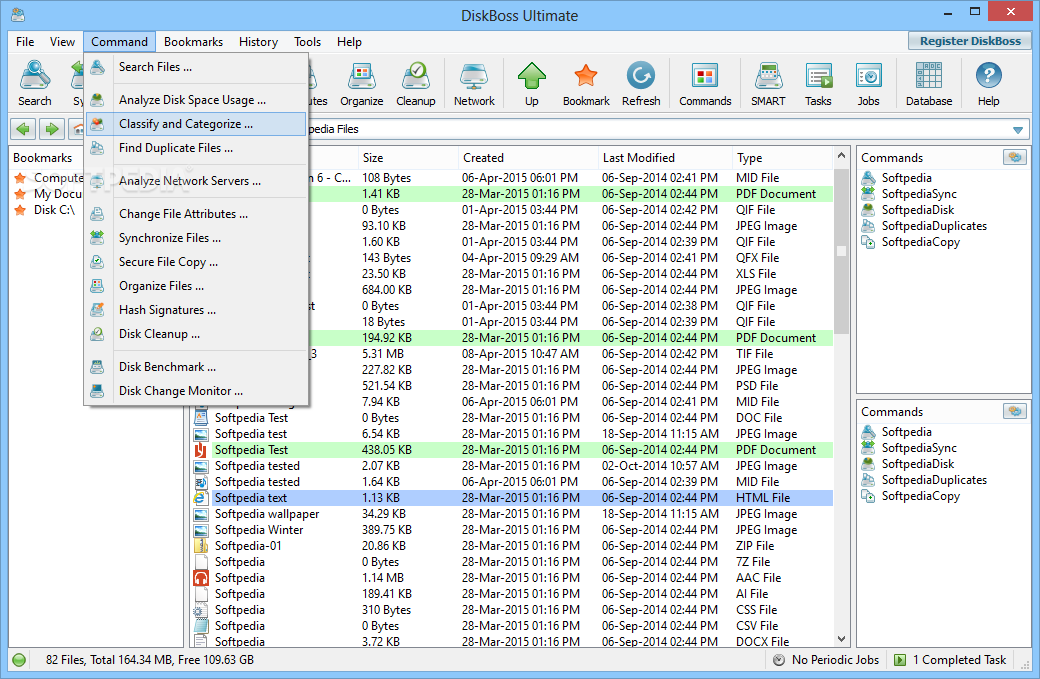Click the Search toolbar icon
This screenshot has height=679, width=1040.
tap(34, 83)
